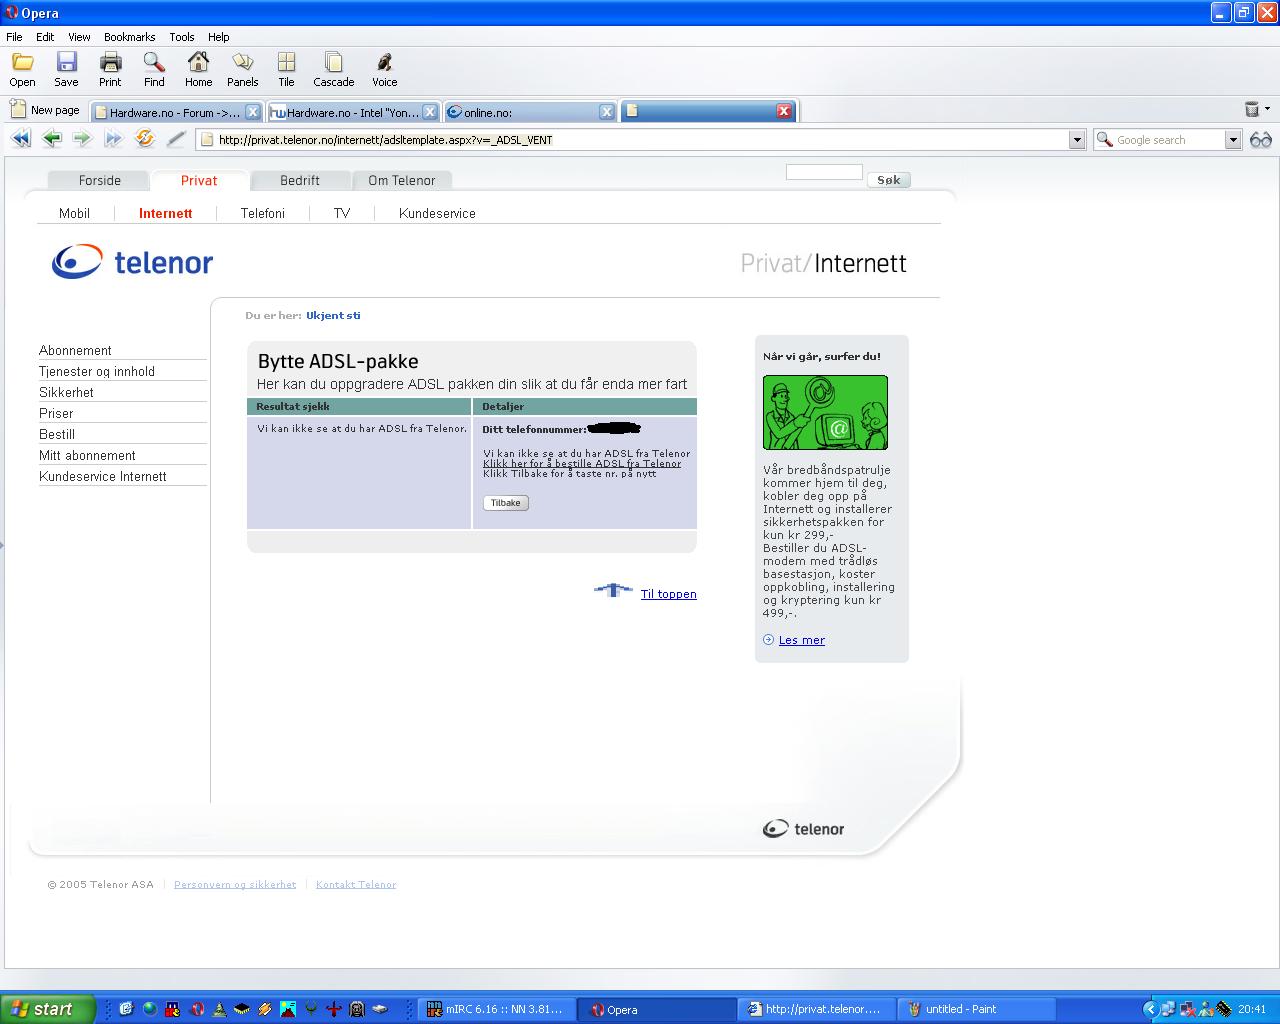Open Abonnement in left sidebar
Viewport: 1280px width, 1024px height.
pos(75,350)
